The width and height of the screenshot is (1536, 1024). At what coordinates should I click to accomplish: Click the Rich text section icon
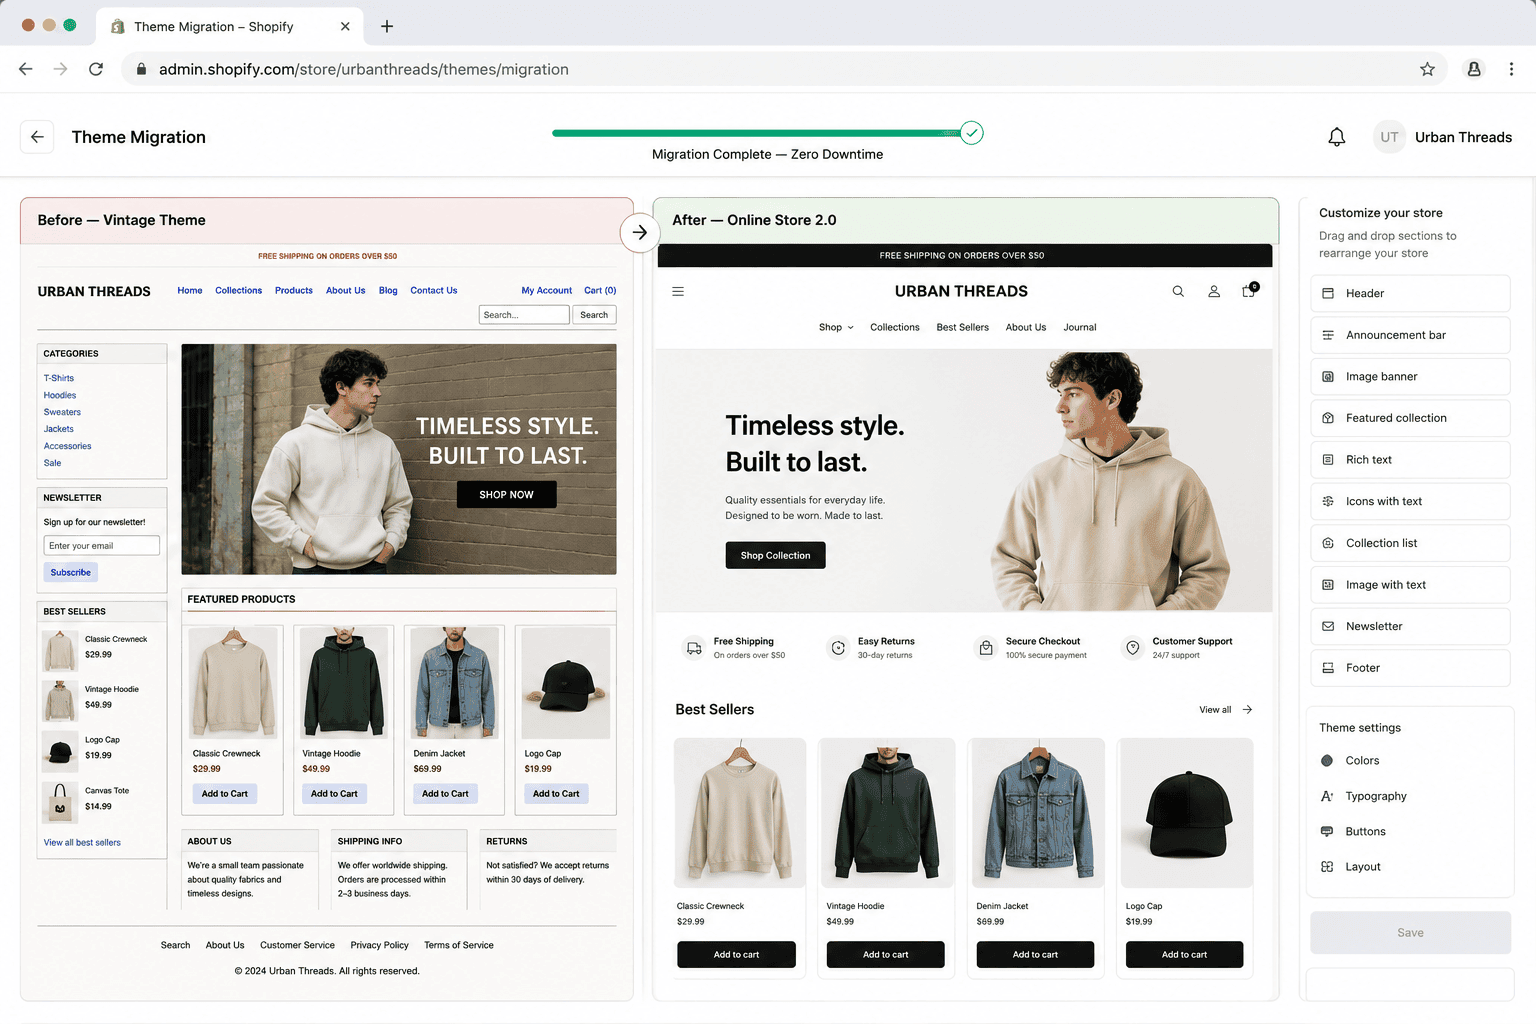pos(1328,460)
